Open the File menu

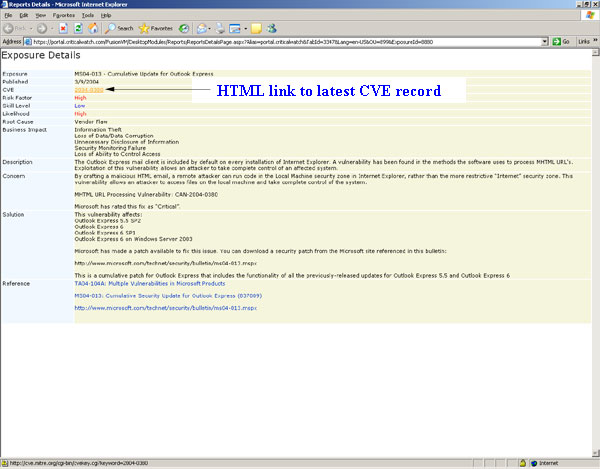click(x=8, y=16)
